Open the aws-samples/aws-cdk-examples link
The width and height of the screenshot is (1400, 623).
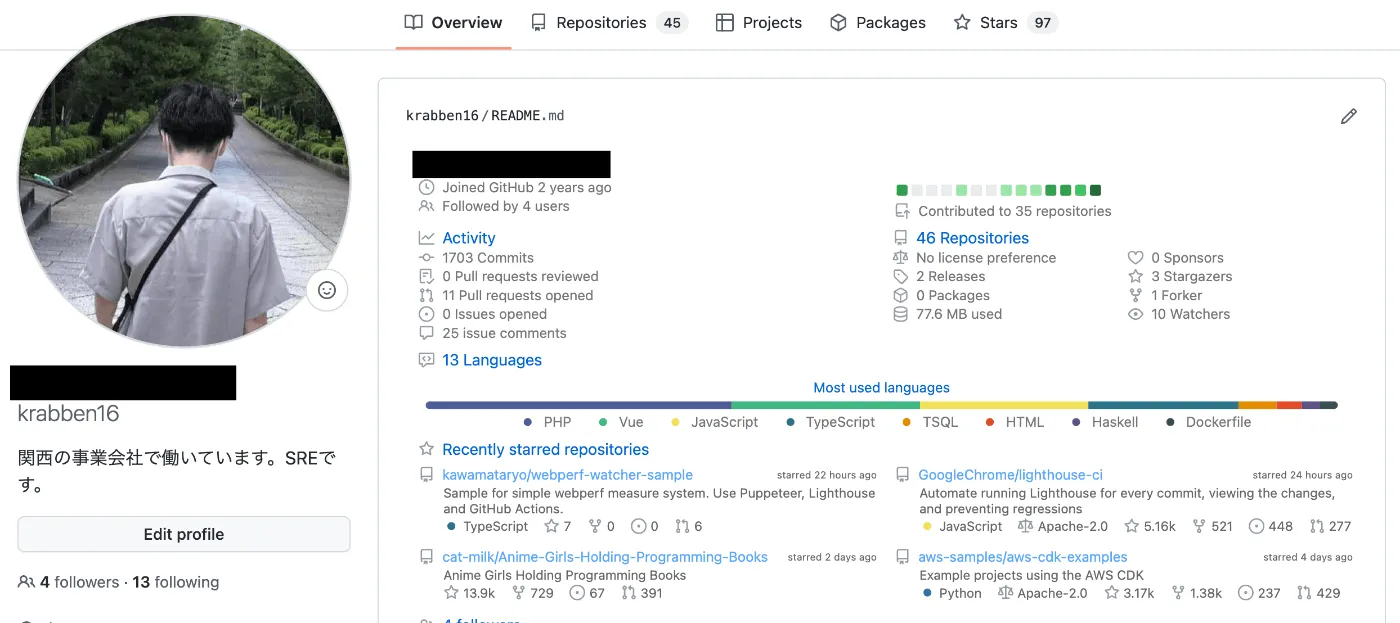pos(1022,557)
